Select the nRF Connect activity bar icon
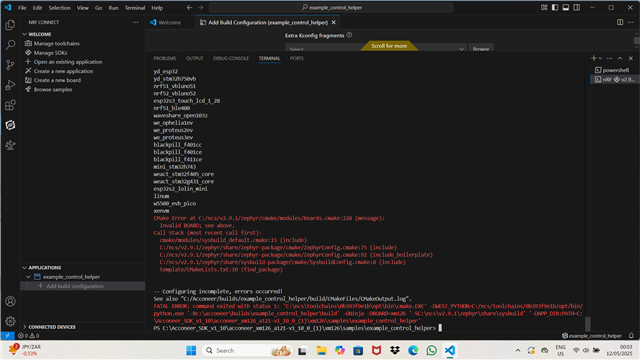This screenshot has width=640, height=360. point(10,125)
